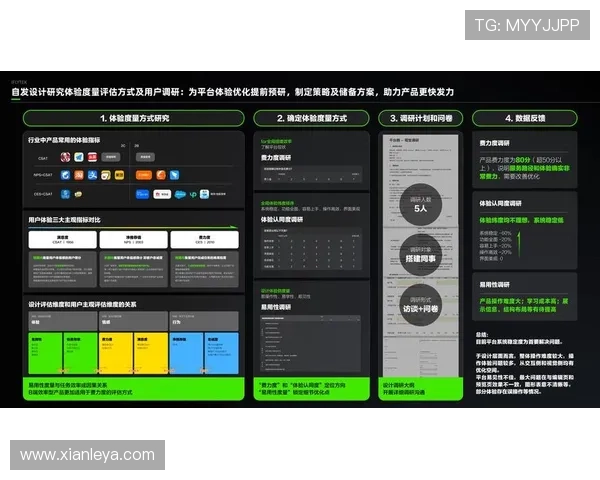
Task: Click the red spiral app icon in CSAT row
Action: 65,157
